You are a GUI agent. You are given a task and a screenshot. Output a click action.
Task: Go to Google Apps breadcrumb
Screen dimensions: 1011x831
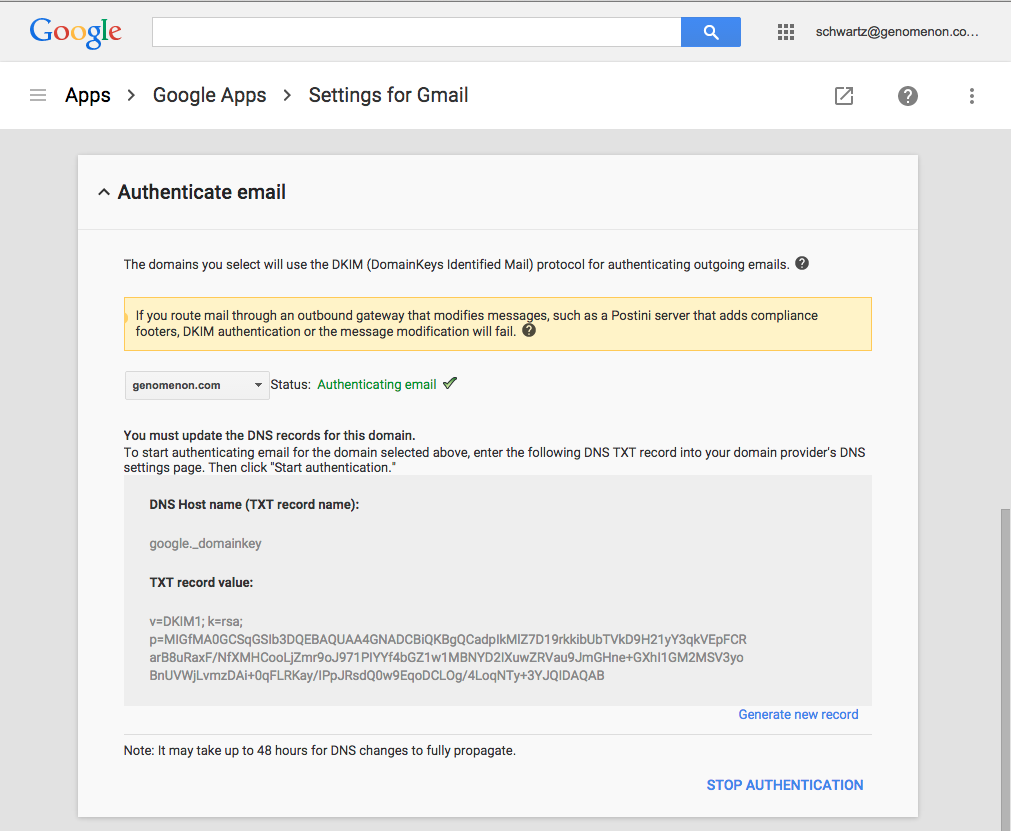[210, 95]
